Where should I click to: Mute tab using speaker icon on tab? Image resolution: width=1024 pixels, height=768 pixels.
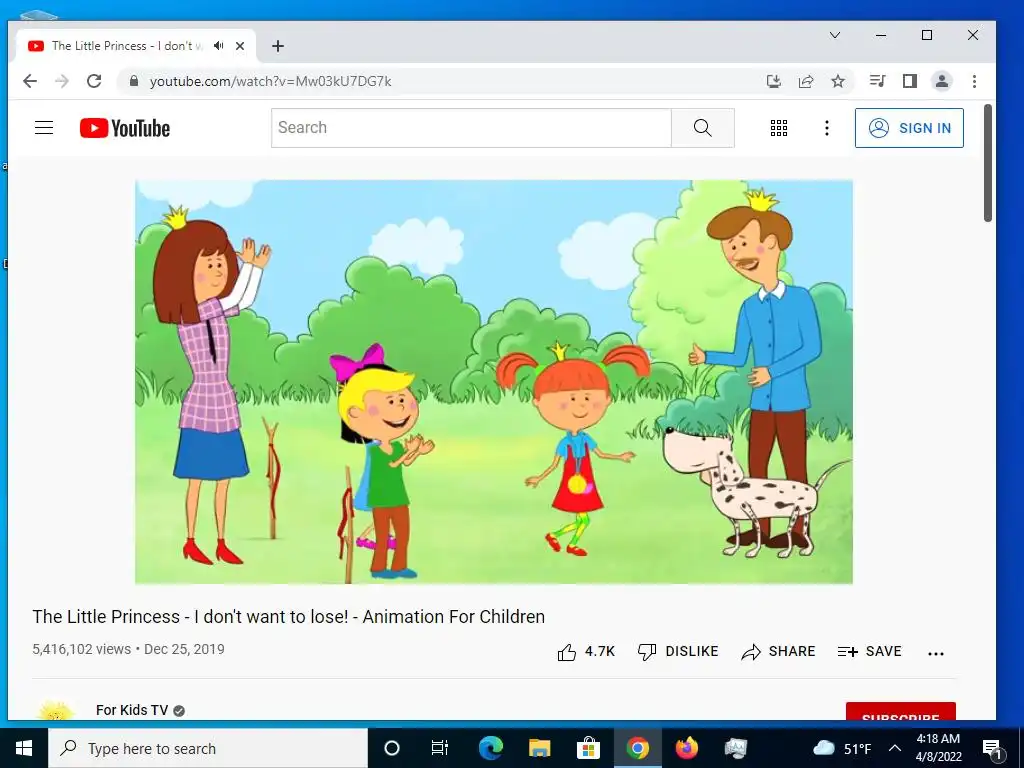(219, 46)
